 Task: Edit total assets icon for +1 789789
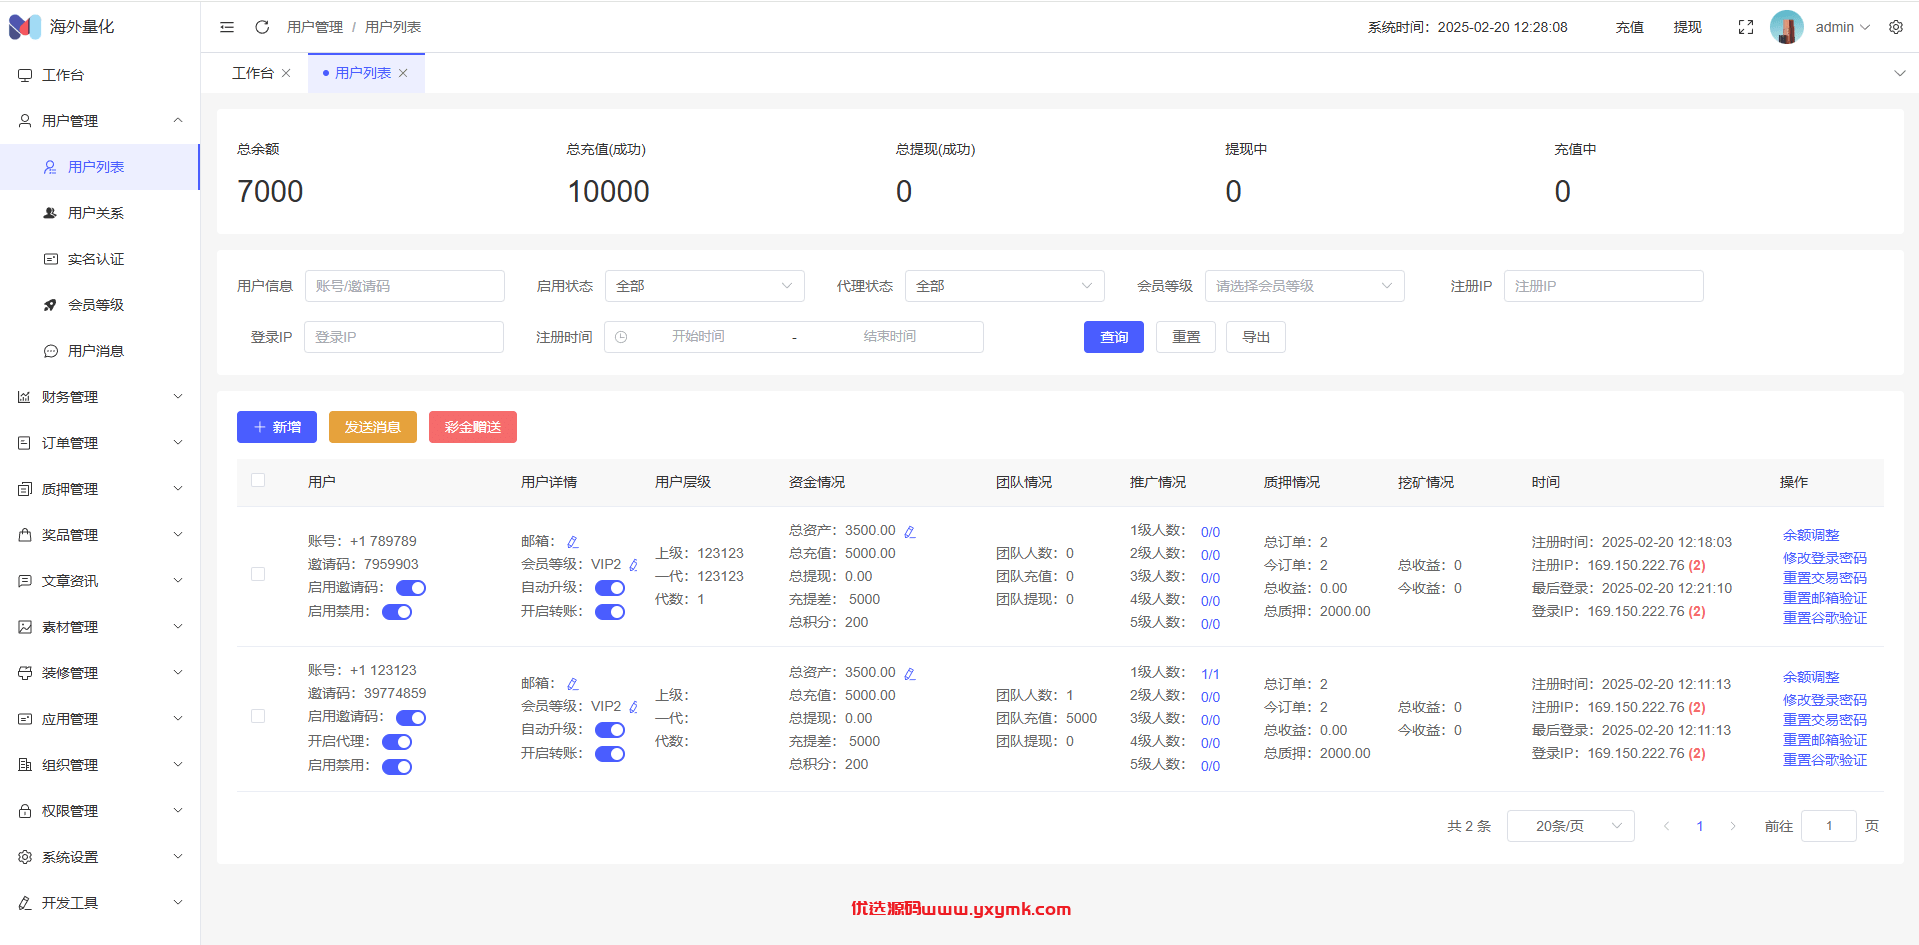910,531
